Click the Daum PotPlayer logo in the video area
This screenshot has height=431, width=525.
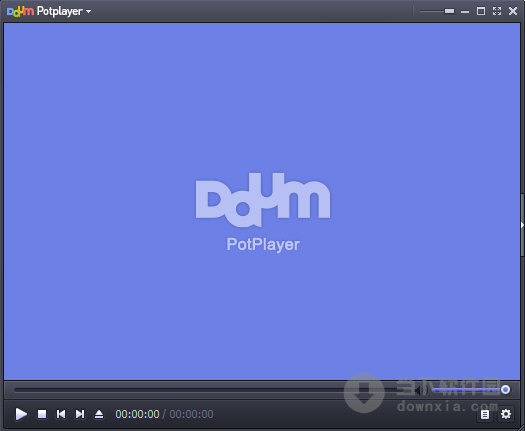coord(263,213)
